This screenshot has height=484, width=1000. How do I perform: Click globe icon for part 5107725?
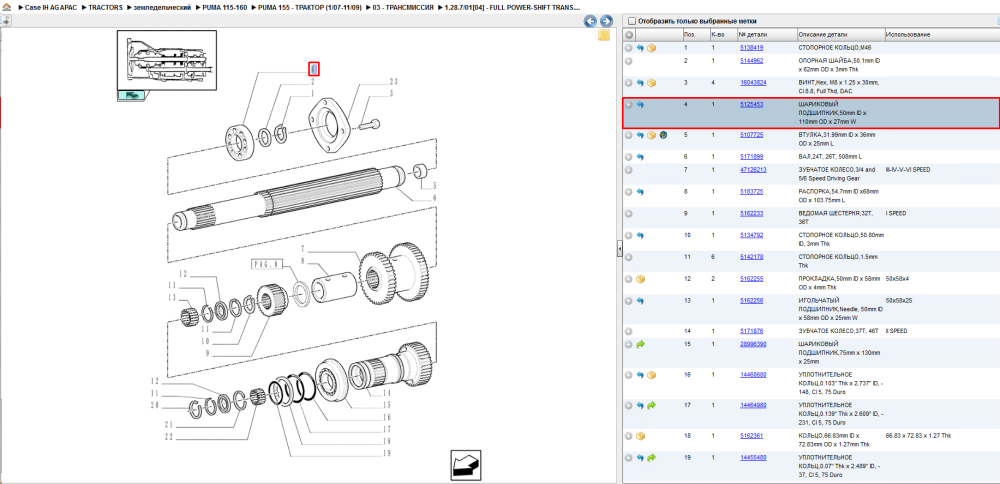pos(663,135)
